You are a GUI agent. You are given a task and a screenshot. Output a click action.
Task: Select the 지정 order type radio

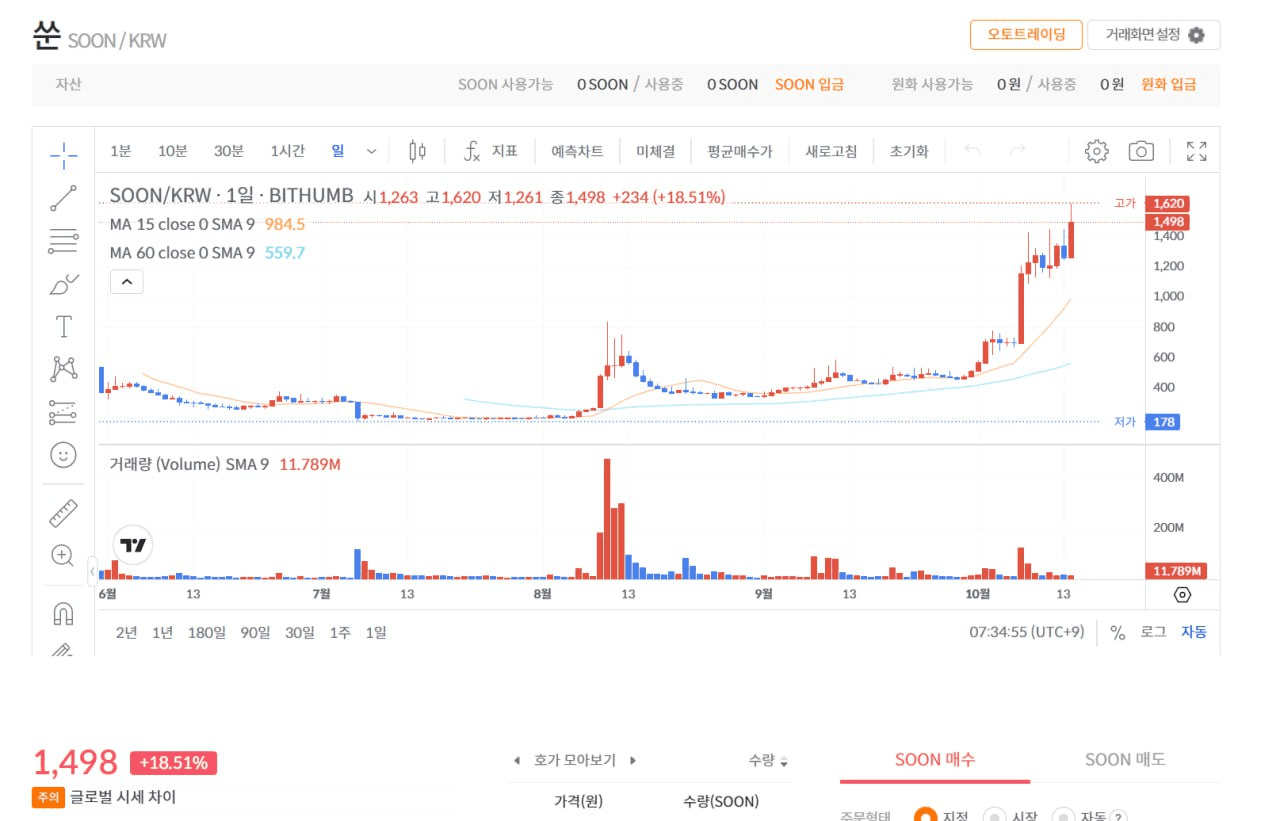(x=925, y=816)
